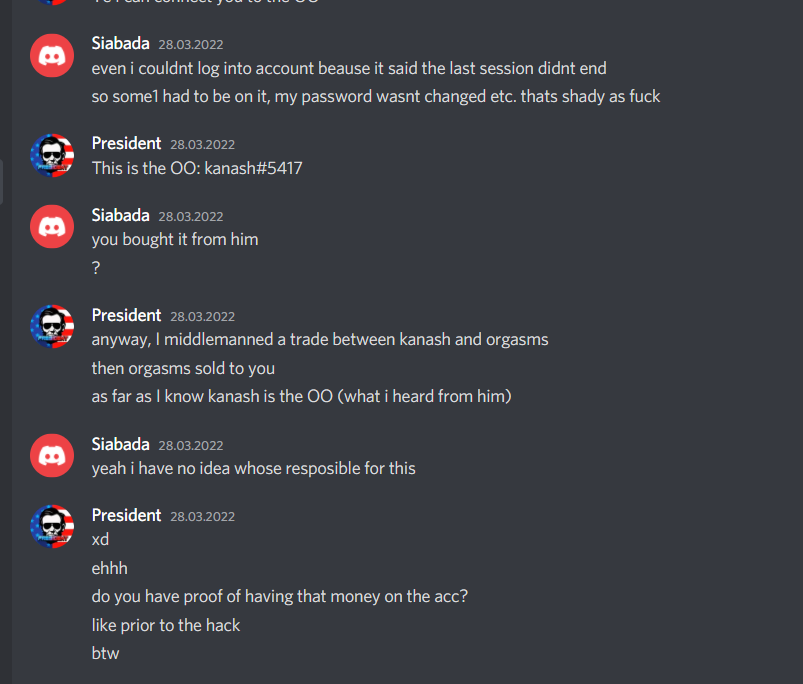Click Siabada's avatar on the session-didn't-end message
803x684 pixels.
click(52, 55)
